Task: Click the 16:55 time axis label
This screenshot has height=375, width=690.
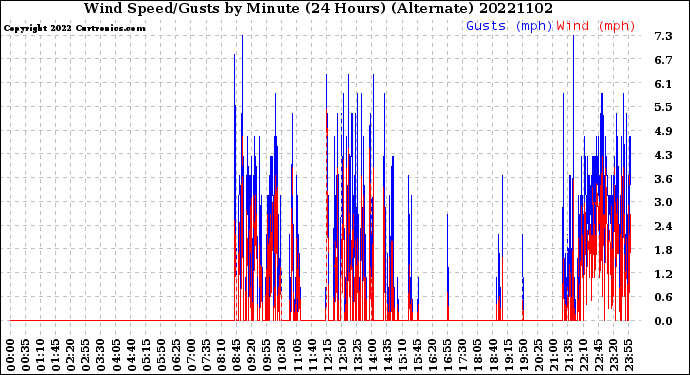Action: (447, 355)
